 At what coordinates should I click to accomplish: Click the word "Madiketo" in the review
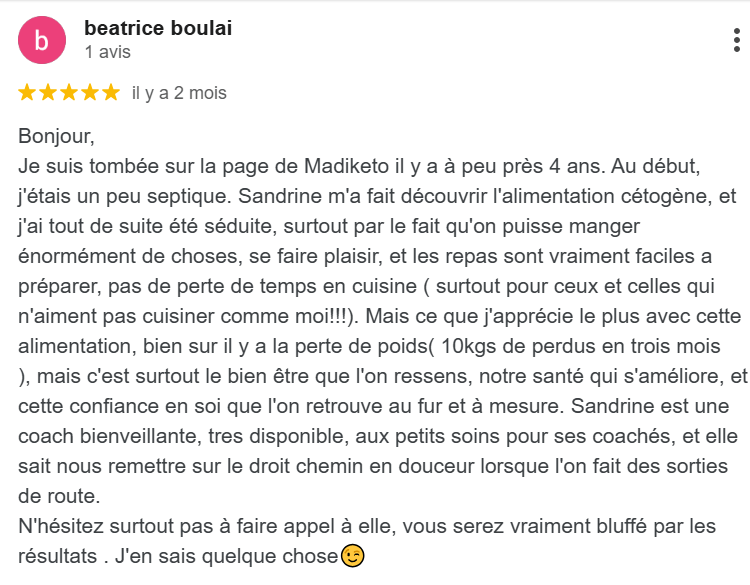pyautogui.click(x=347, y=166)
